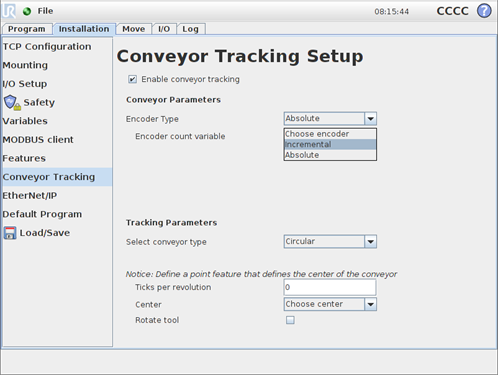The image size is (498, 375).
Task: Select Features in the sidebar
Action: click(x=57, y=158)
